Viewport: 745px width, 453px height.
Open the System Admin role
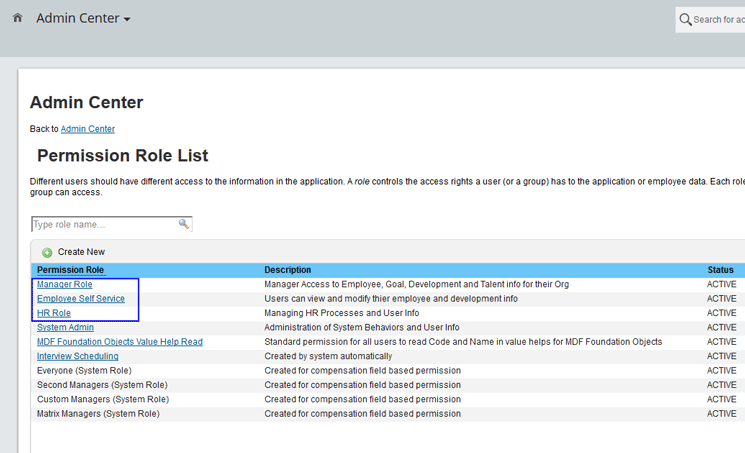65,327
